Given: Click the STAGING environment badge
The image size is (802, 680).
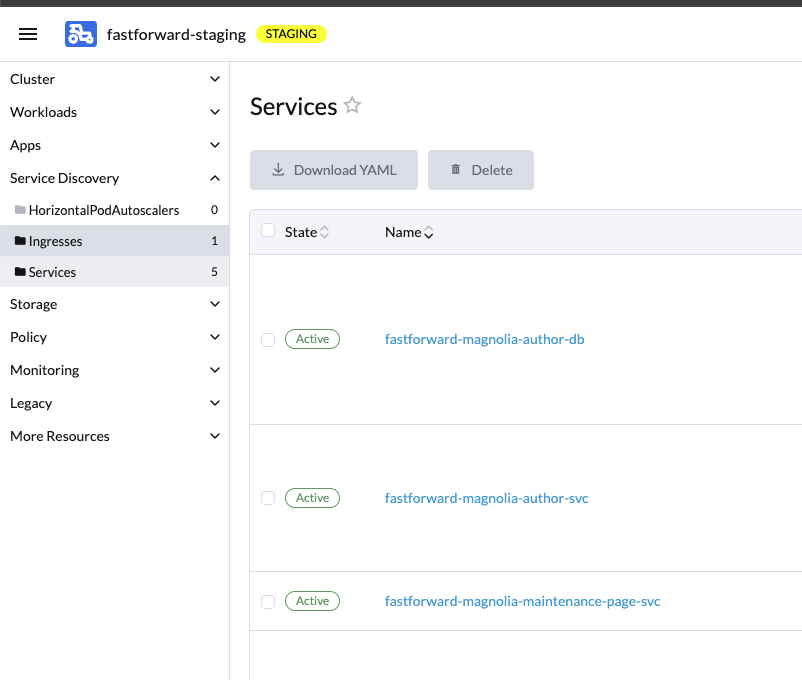Looking at the screenshot, I should (291, 34).
